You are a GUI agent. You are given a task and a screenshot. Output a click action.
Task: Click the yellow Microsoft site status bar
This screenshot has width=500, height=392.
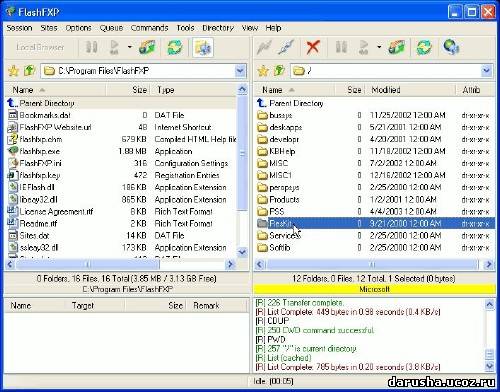click(375, 289)
